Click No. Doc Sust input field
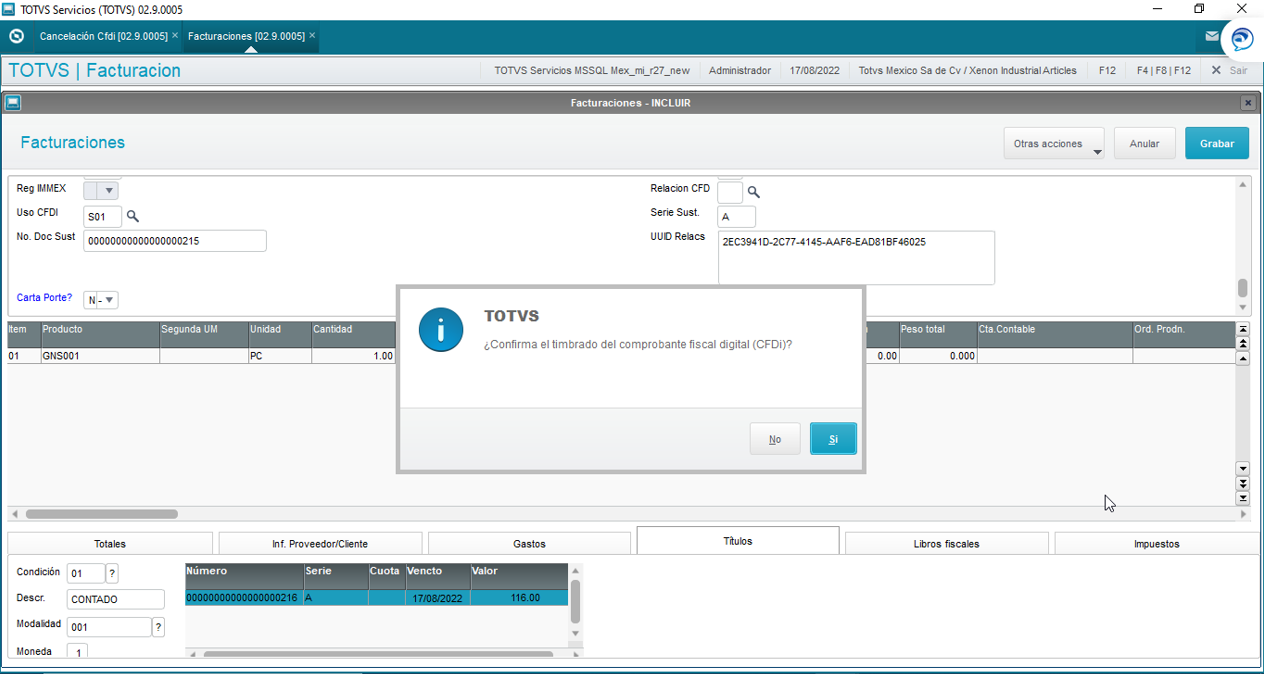Image resolution: width=1264 pixels, height=674 pixels. (175, 241)
